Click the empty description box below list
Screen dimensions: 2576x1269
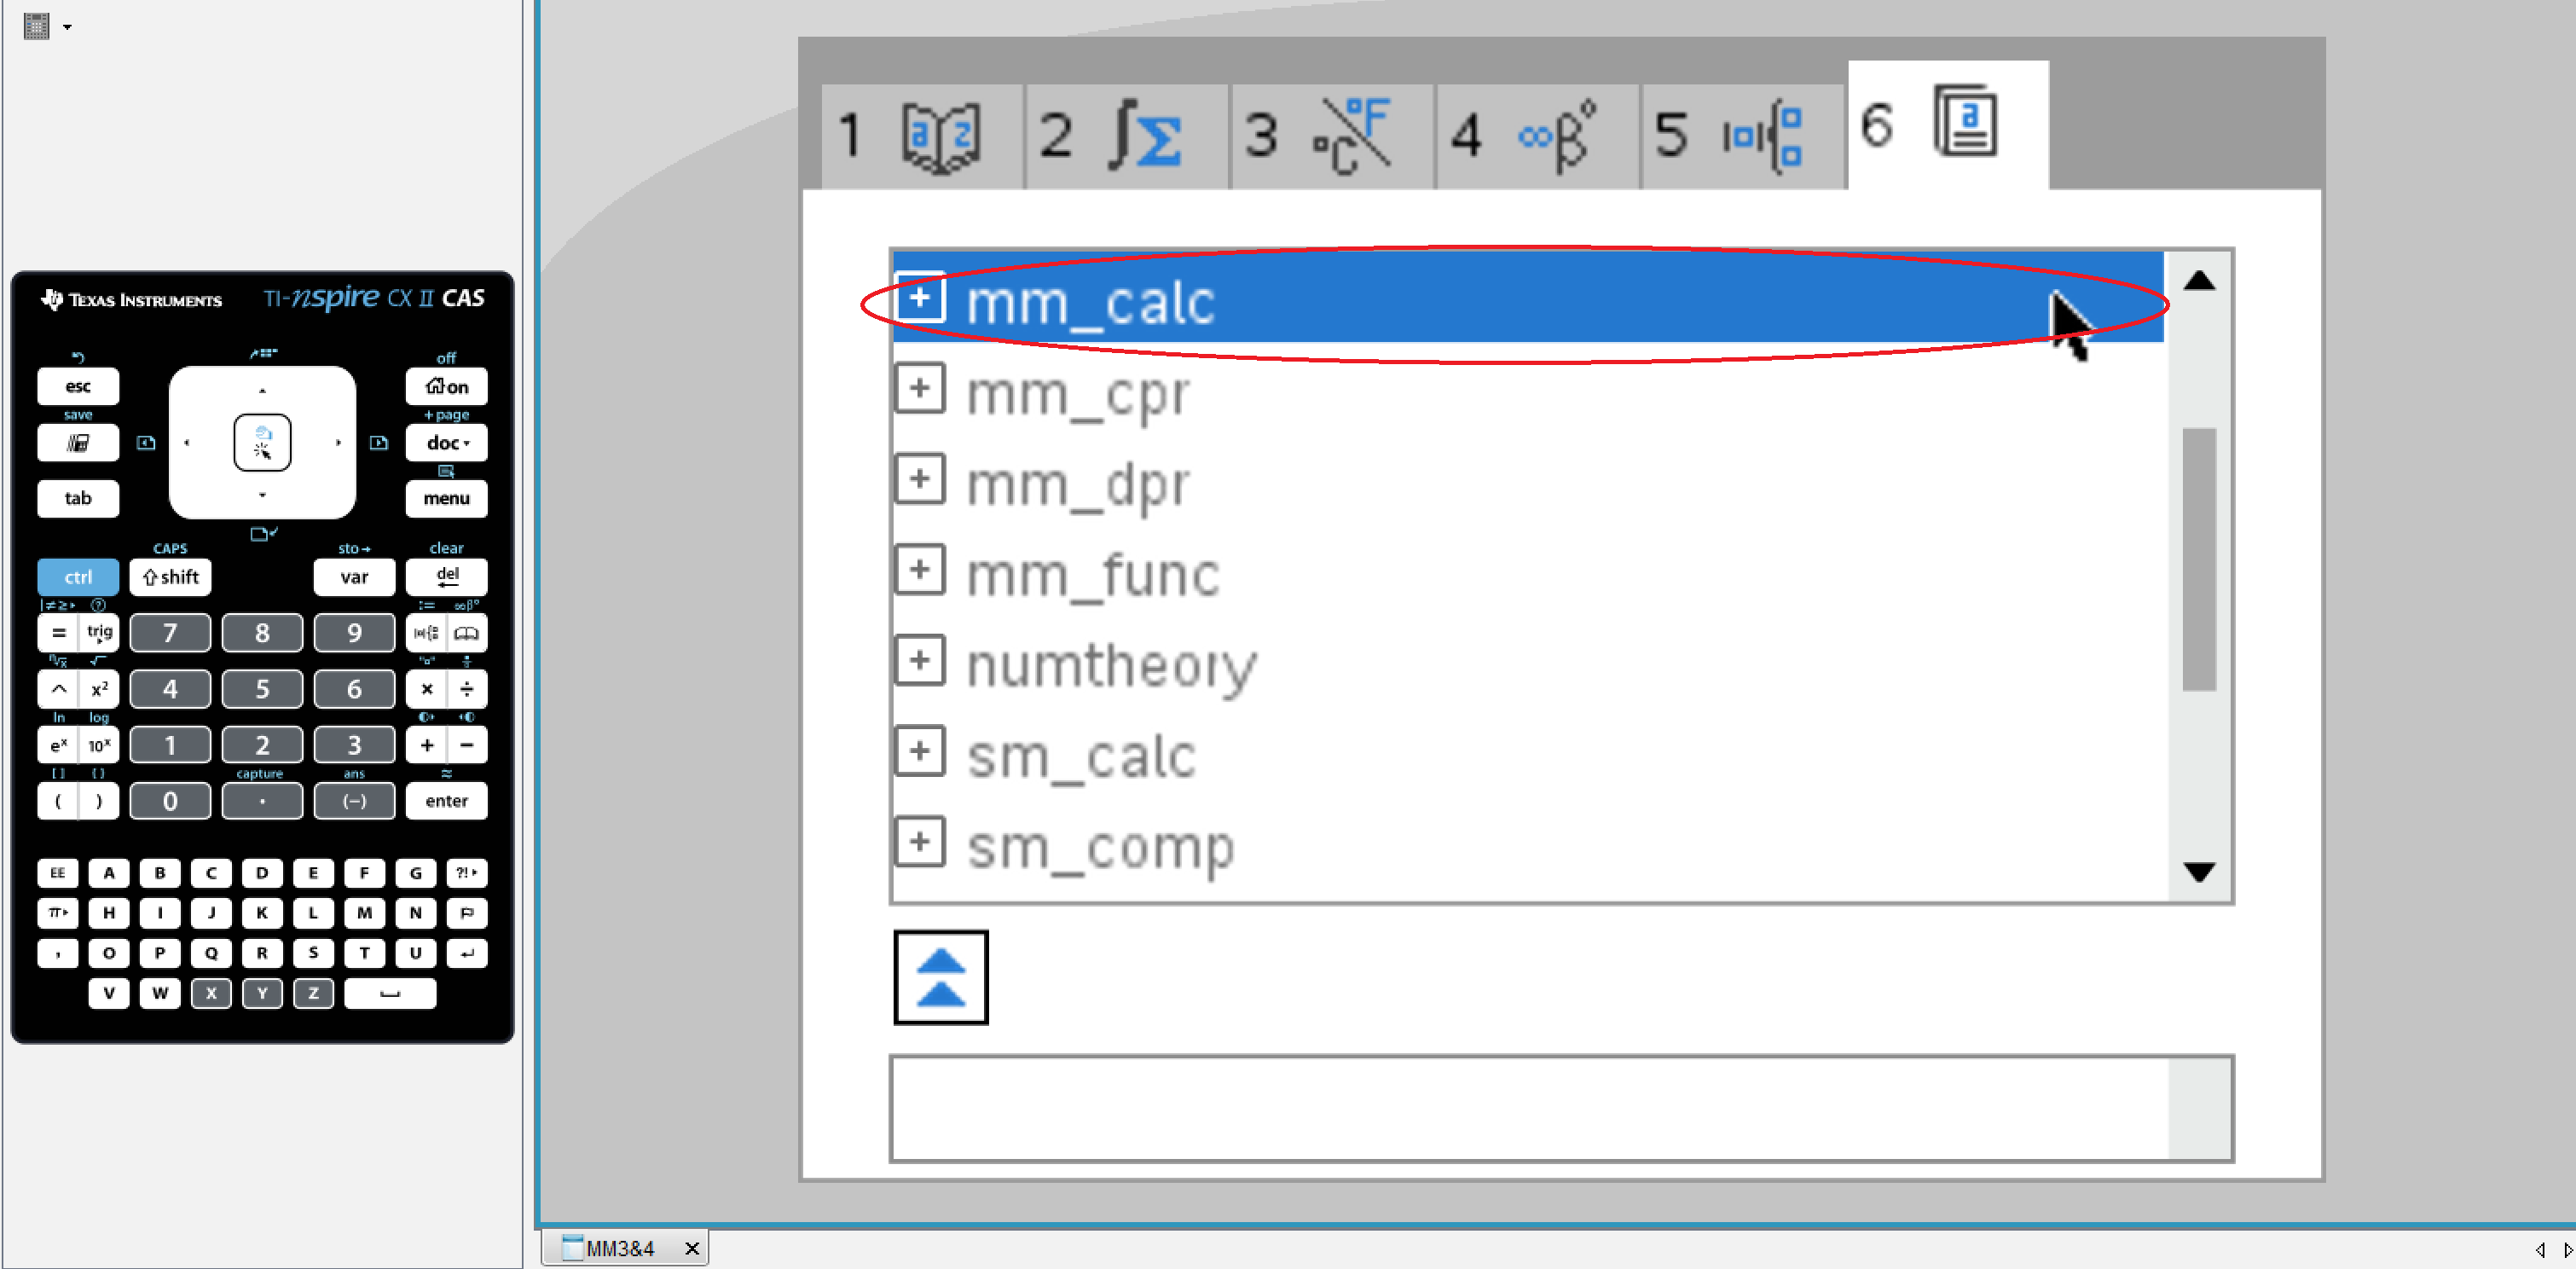click(x=1561, y=1108)
